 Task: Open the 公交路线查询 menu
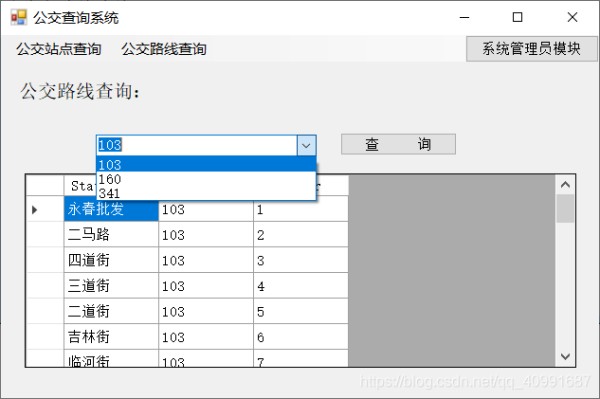164,49
